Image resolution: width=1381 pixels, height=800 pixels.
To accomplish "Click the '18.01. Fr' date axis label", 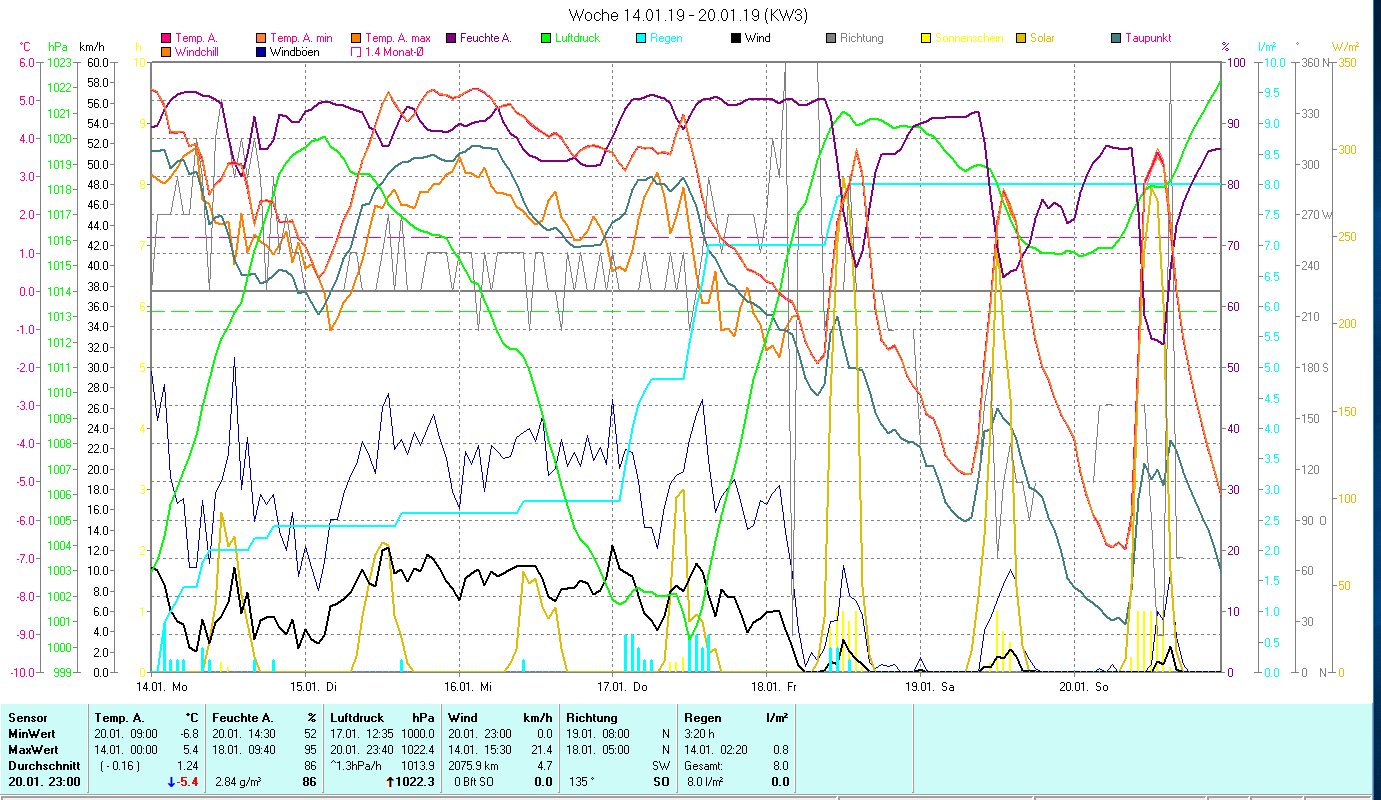I will (776, 687).
